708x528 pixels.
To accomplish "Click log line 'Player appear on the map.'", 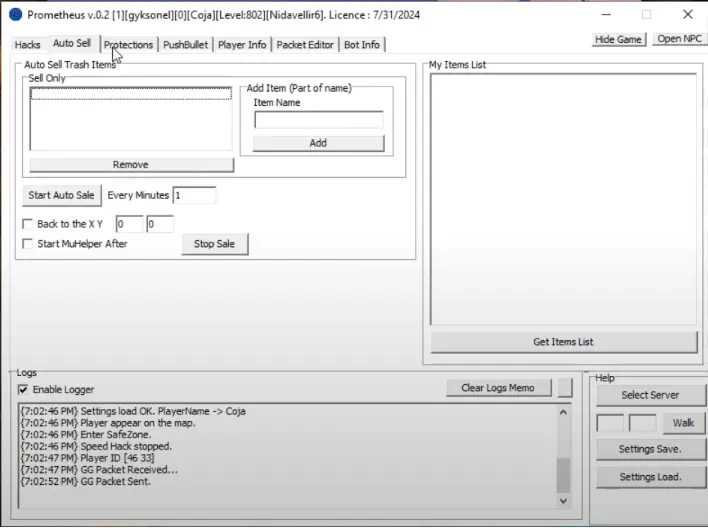I will tap(108, 423).
